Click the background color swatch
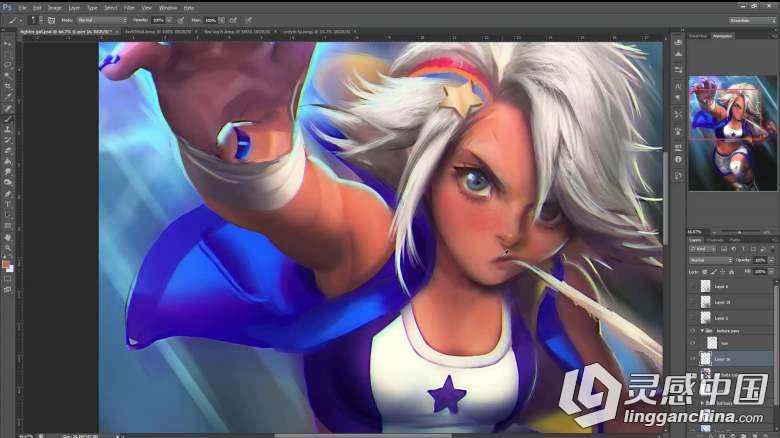This screenshot has width=780, height=438. [x=10, y=269]
